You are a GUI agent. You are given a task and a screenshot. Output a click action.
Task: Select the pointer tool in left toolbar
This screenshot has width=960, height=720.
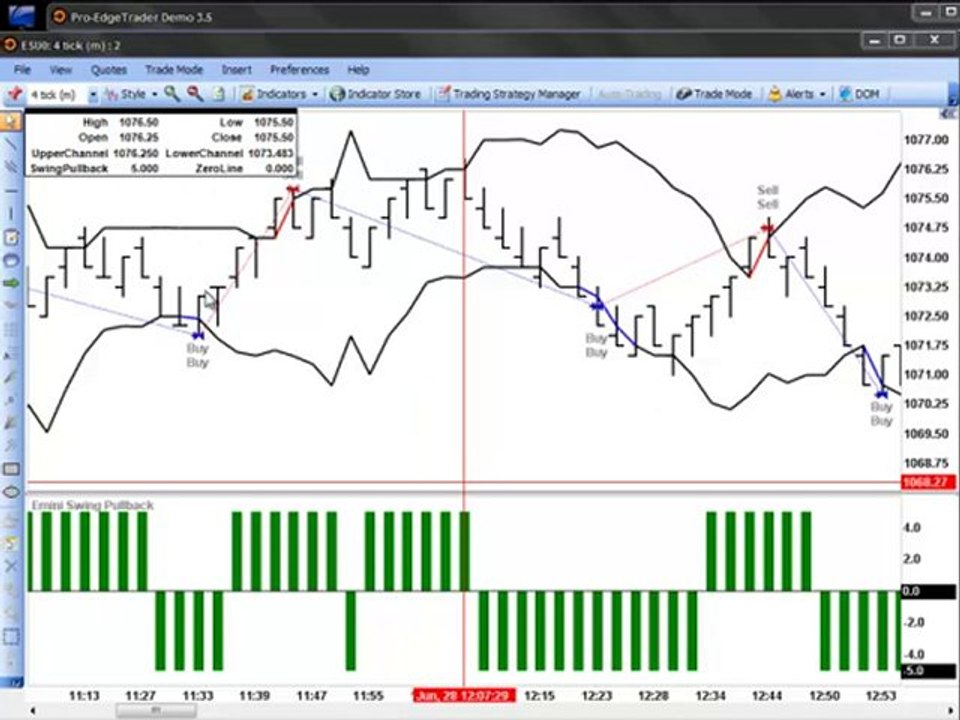(11, 121)
